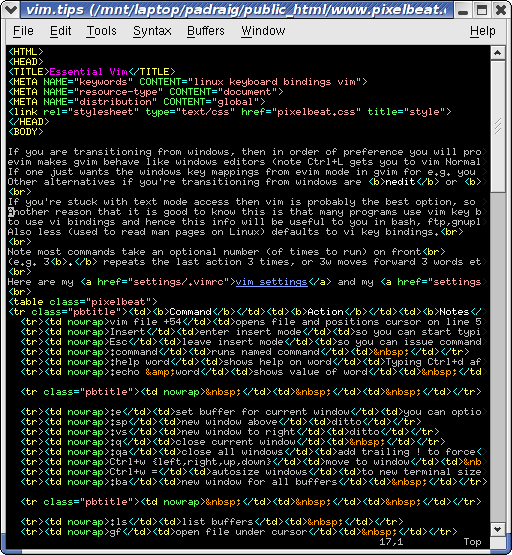Minimize the vim.tips window
Screen dimensions: 512x555
point(463,10)
